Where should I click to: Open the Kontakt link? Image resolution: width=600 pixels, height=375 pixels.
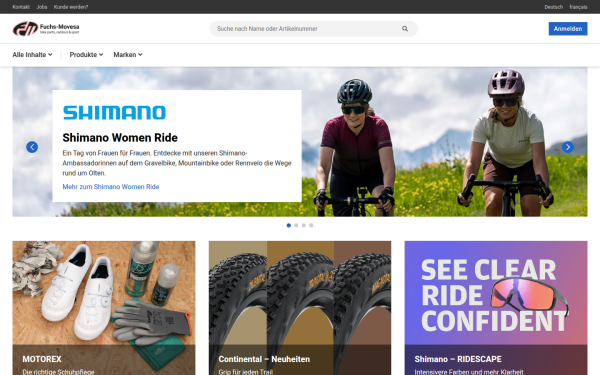(x=21, y=7)
